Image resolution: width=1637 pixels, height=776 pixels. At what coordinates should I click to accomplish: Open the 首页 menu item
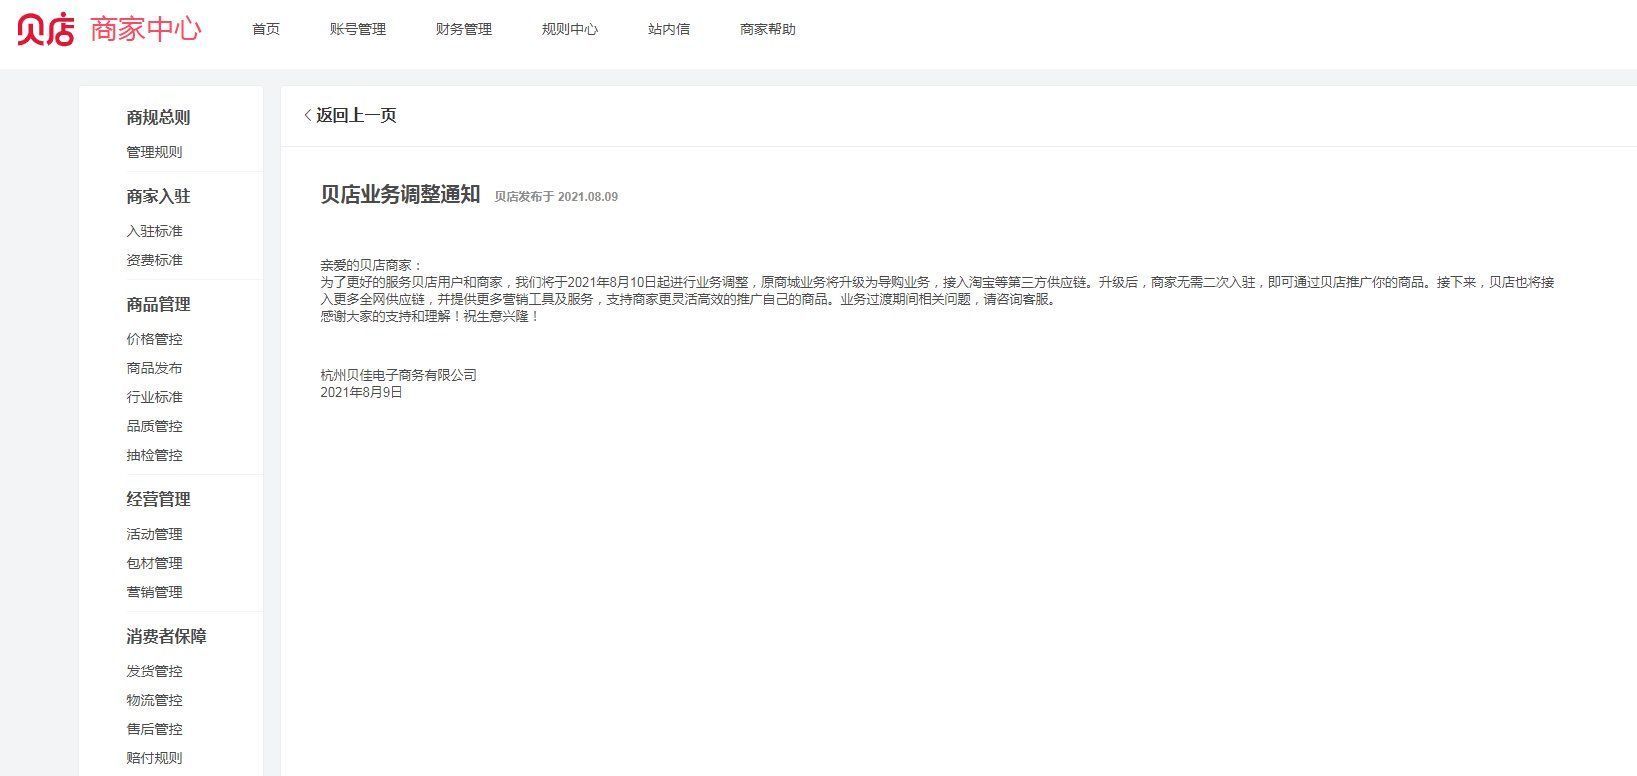tap(266, 29)
